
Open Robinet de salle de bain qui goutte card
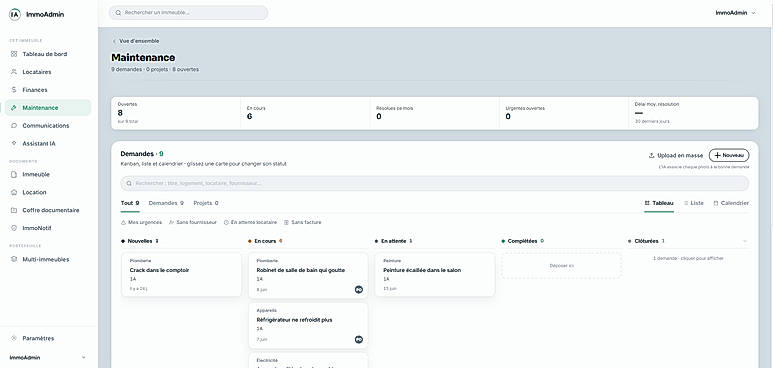(x=308, y=276)
